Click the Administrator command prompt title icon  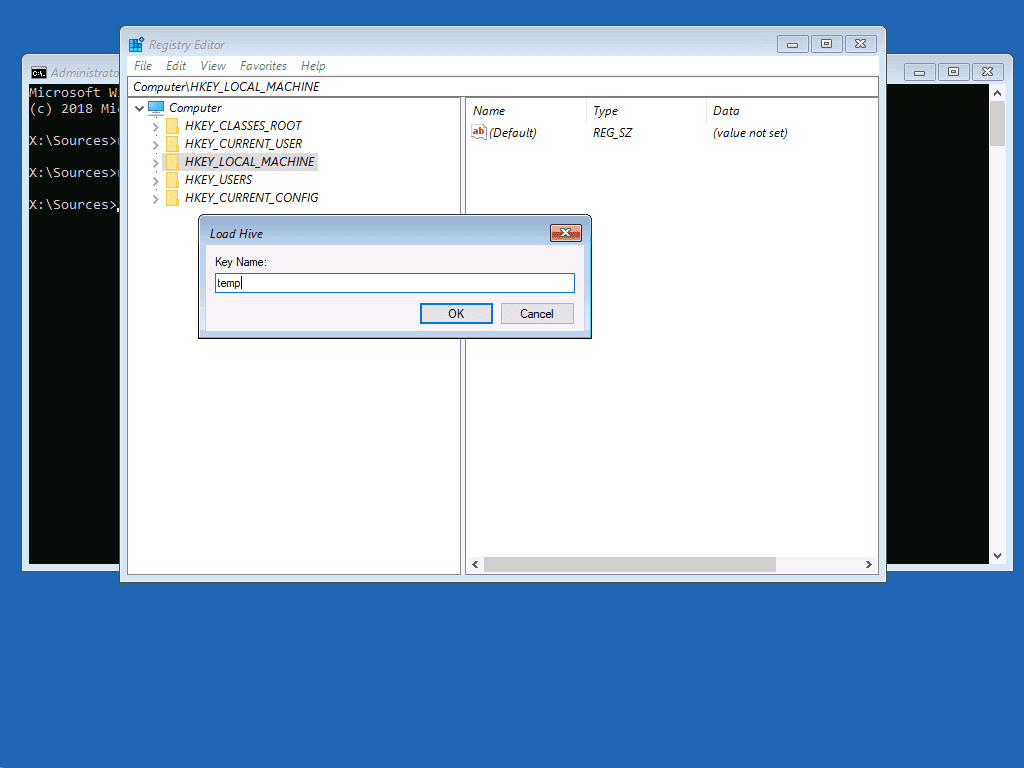[38, 71]
